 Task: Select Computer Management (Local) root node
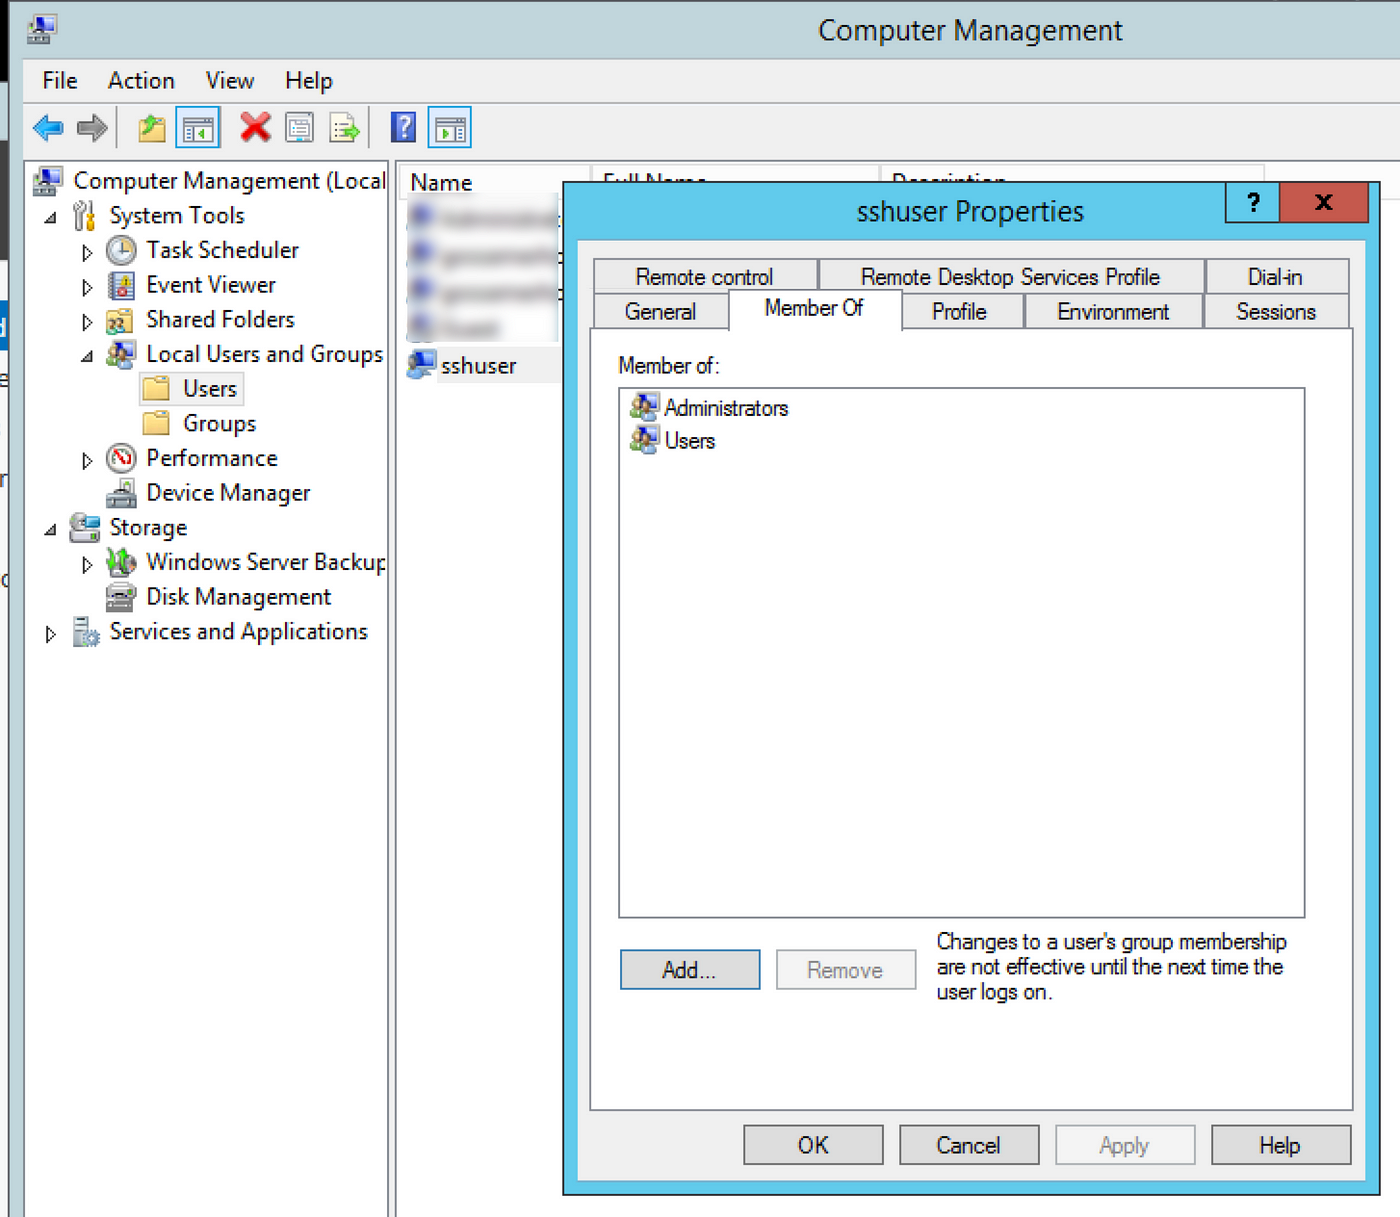tap(210, 181)
